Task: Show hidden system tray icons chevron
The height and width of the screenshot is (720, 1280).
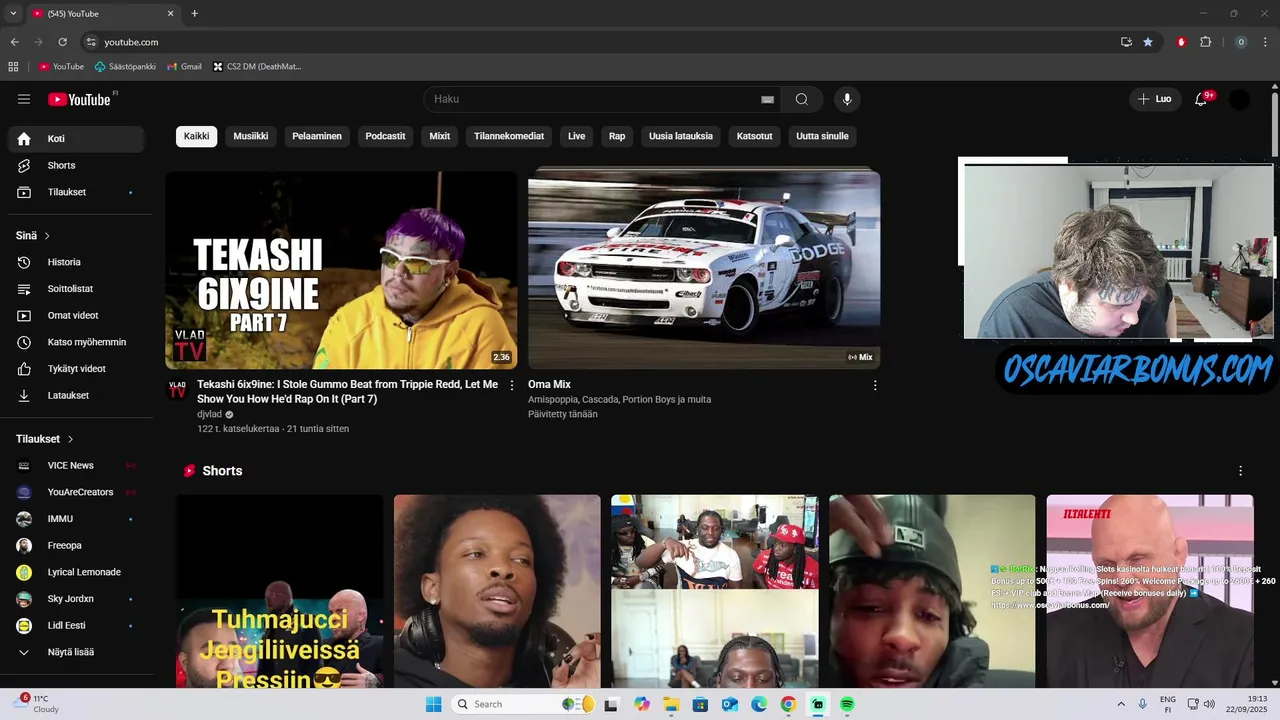Action: (1120, 704)
